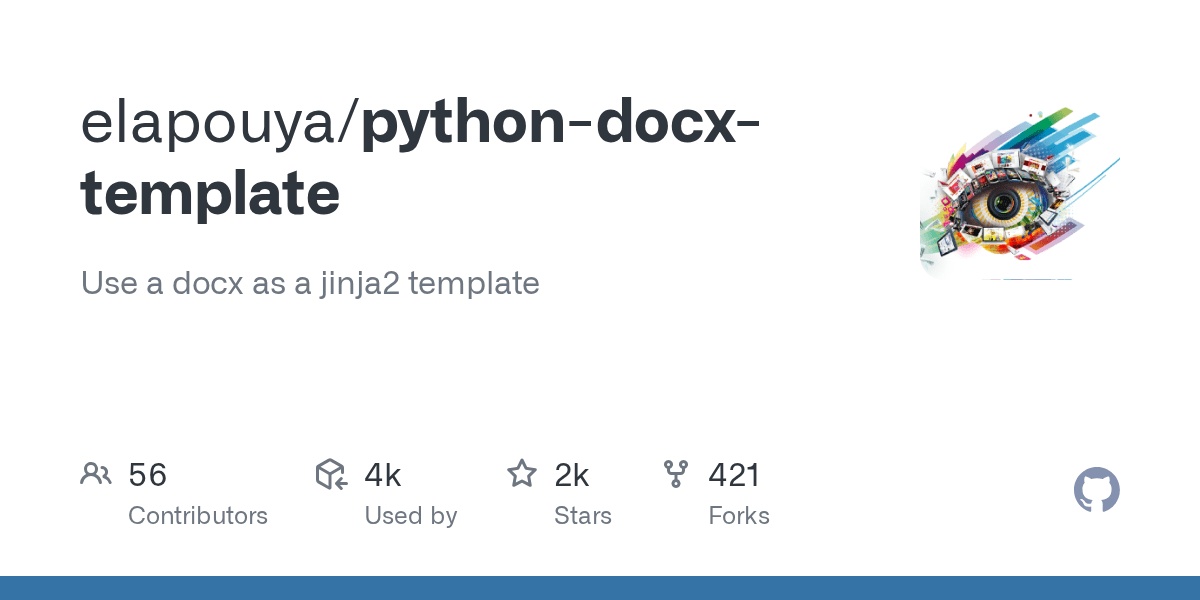Click the blue language bar at bottom
The image size is (1200, 600).
coord(600,588)
